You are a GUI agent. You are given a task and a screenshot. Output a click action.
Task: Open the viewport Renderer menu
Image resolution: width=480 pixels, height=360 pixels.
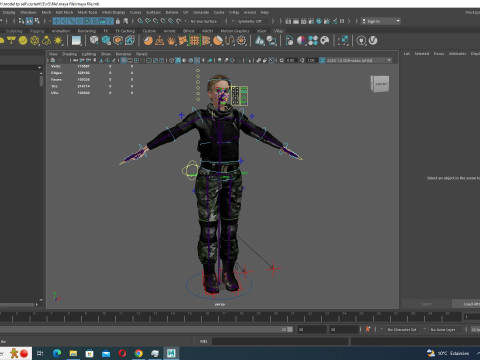coord(123,54)
